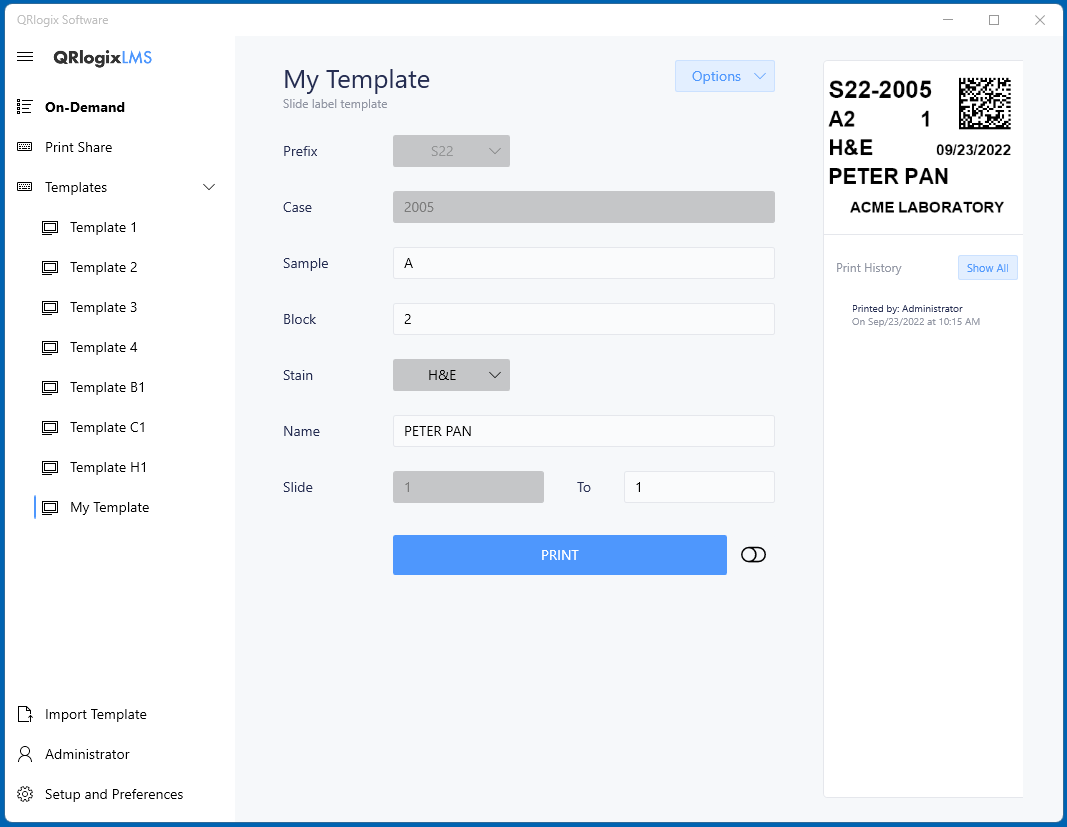Viewport: 1067px width, 827px height.
Task: Select Template 1 in sidebar
Action: (103, 227)
